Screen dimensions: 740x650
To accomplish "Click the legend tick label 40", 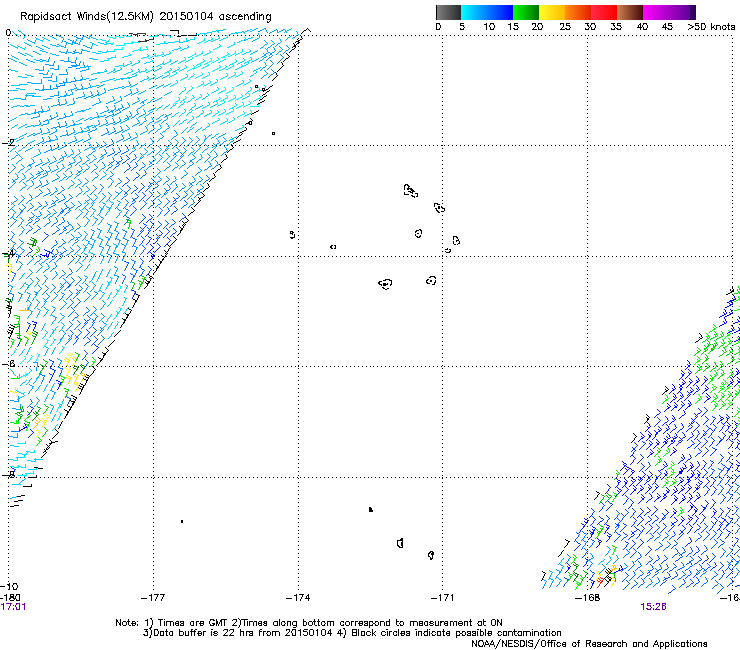I will coord(642,27).
